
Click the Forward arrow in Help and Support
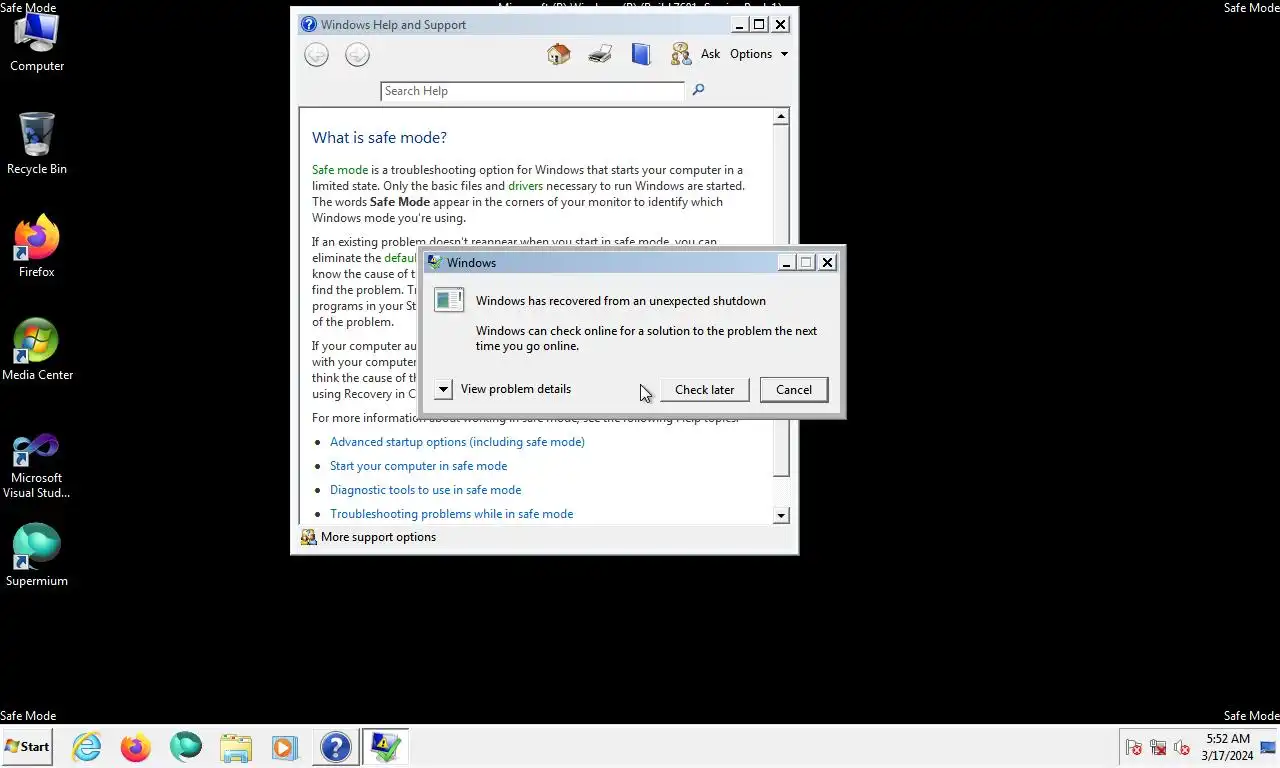pyautogui.click(x=357, y=55)
